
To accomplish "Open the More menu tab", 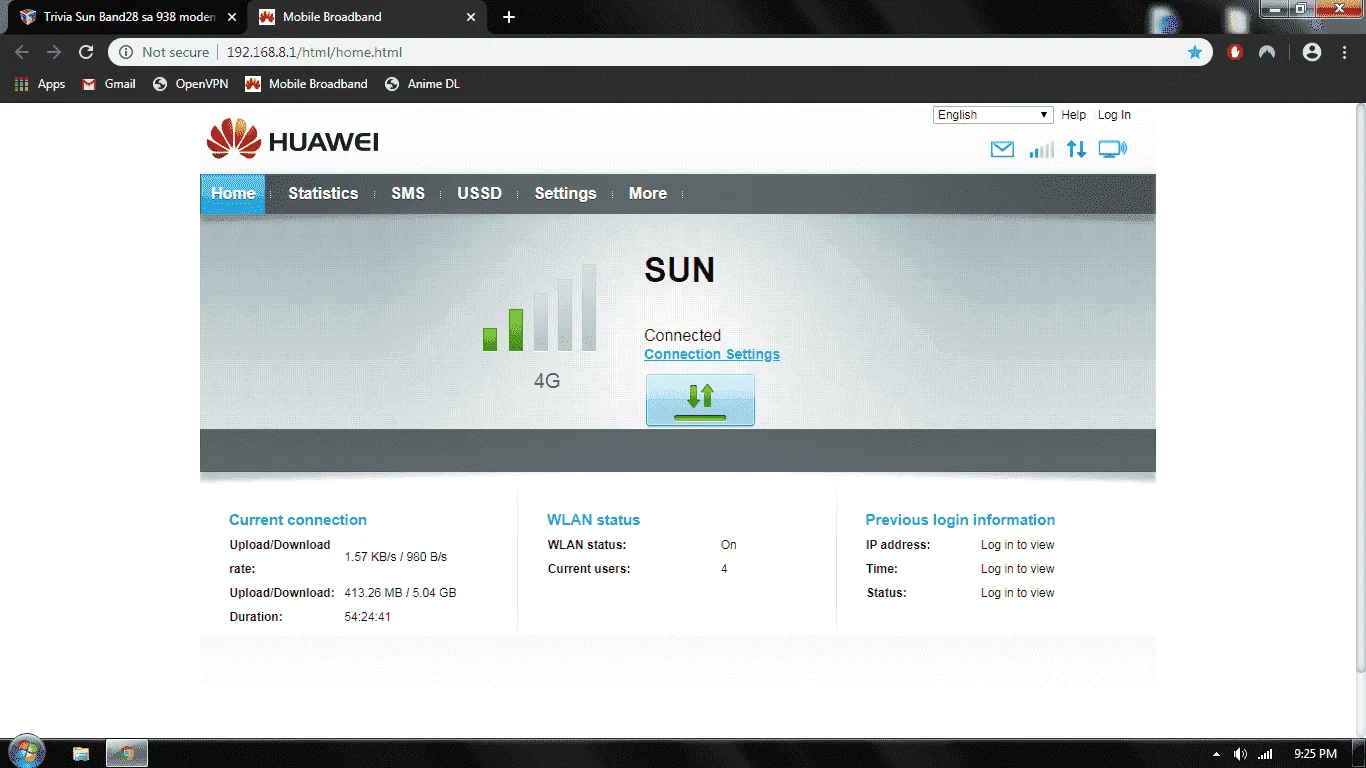I will click(x=648, y=194).
